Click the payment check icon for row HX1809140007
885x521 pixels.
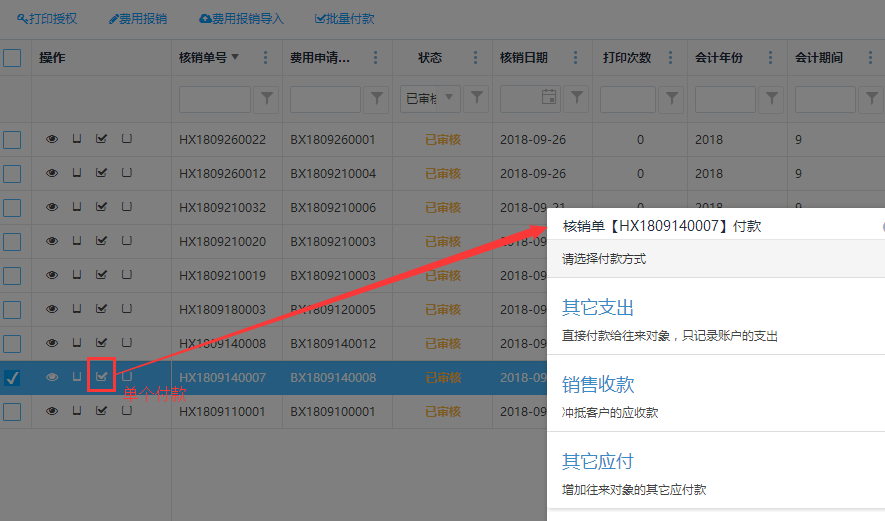pos(101,377)
